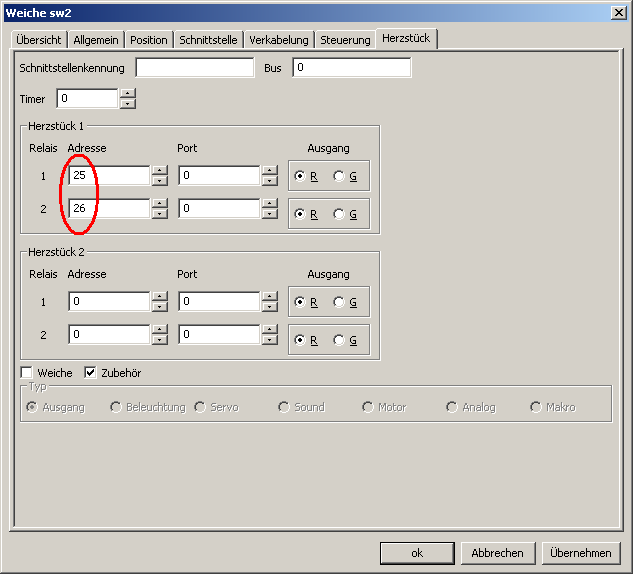Uncheck the Zubehör checkbox
The image size is (633, 574).
tap(90, 373)
